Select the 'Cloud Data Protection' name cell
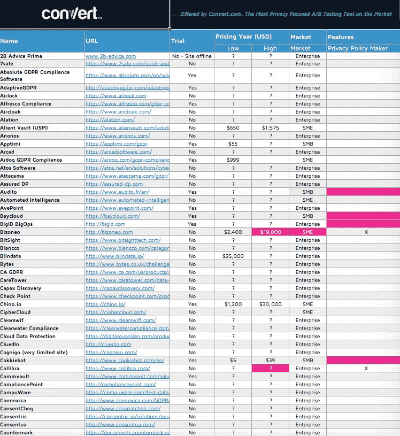400x436 pixels. pos(42,336)
